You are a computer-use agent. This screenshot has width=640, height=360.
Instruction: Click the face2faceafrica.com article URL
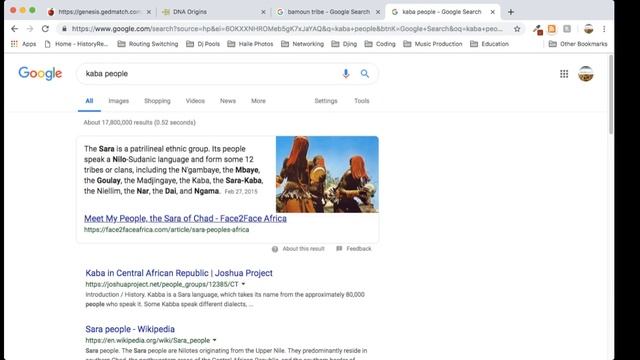point(167,229)
